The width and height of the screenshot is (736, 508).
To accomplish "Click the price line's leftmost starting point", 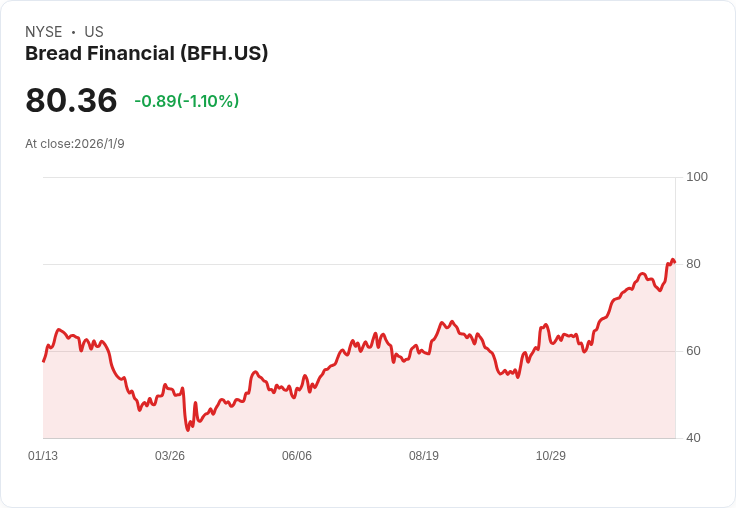I will click(44, 361).
